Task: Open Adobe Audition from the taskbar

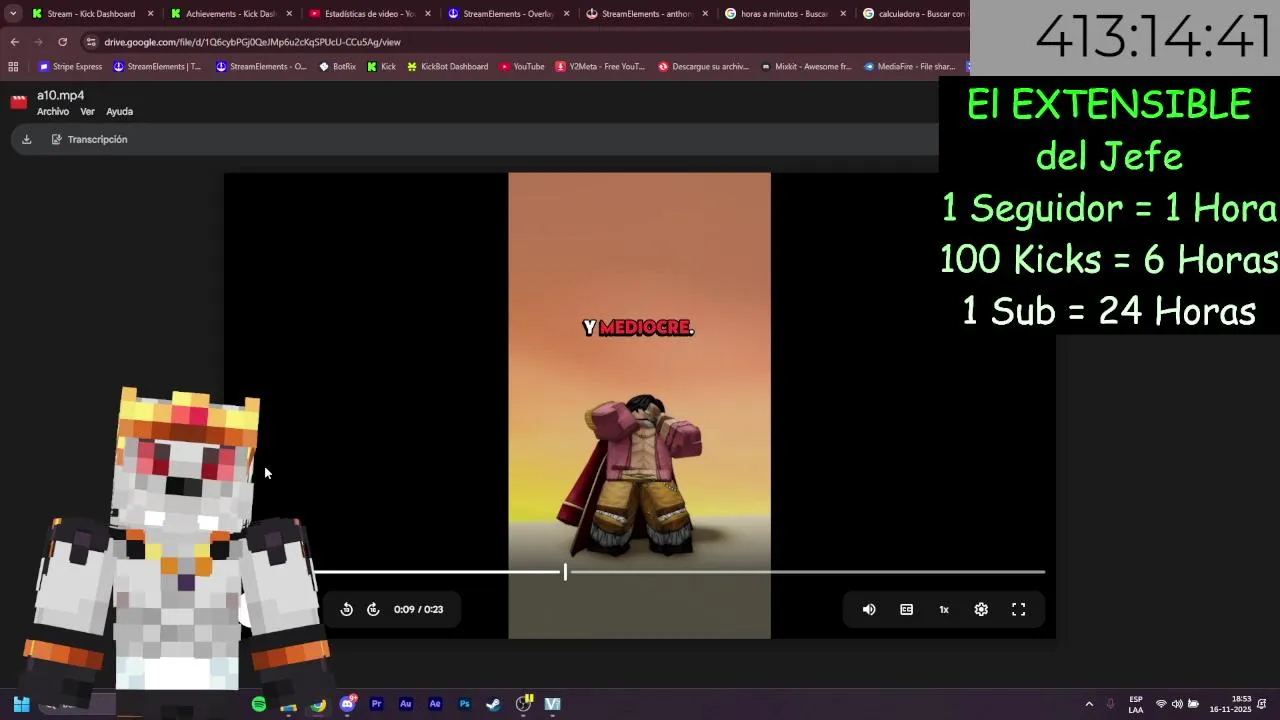Action: (405, 704)
